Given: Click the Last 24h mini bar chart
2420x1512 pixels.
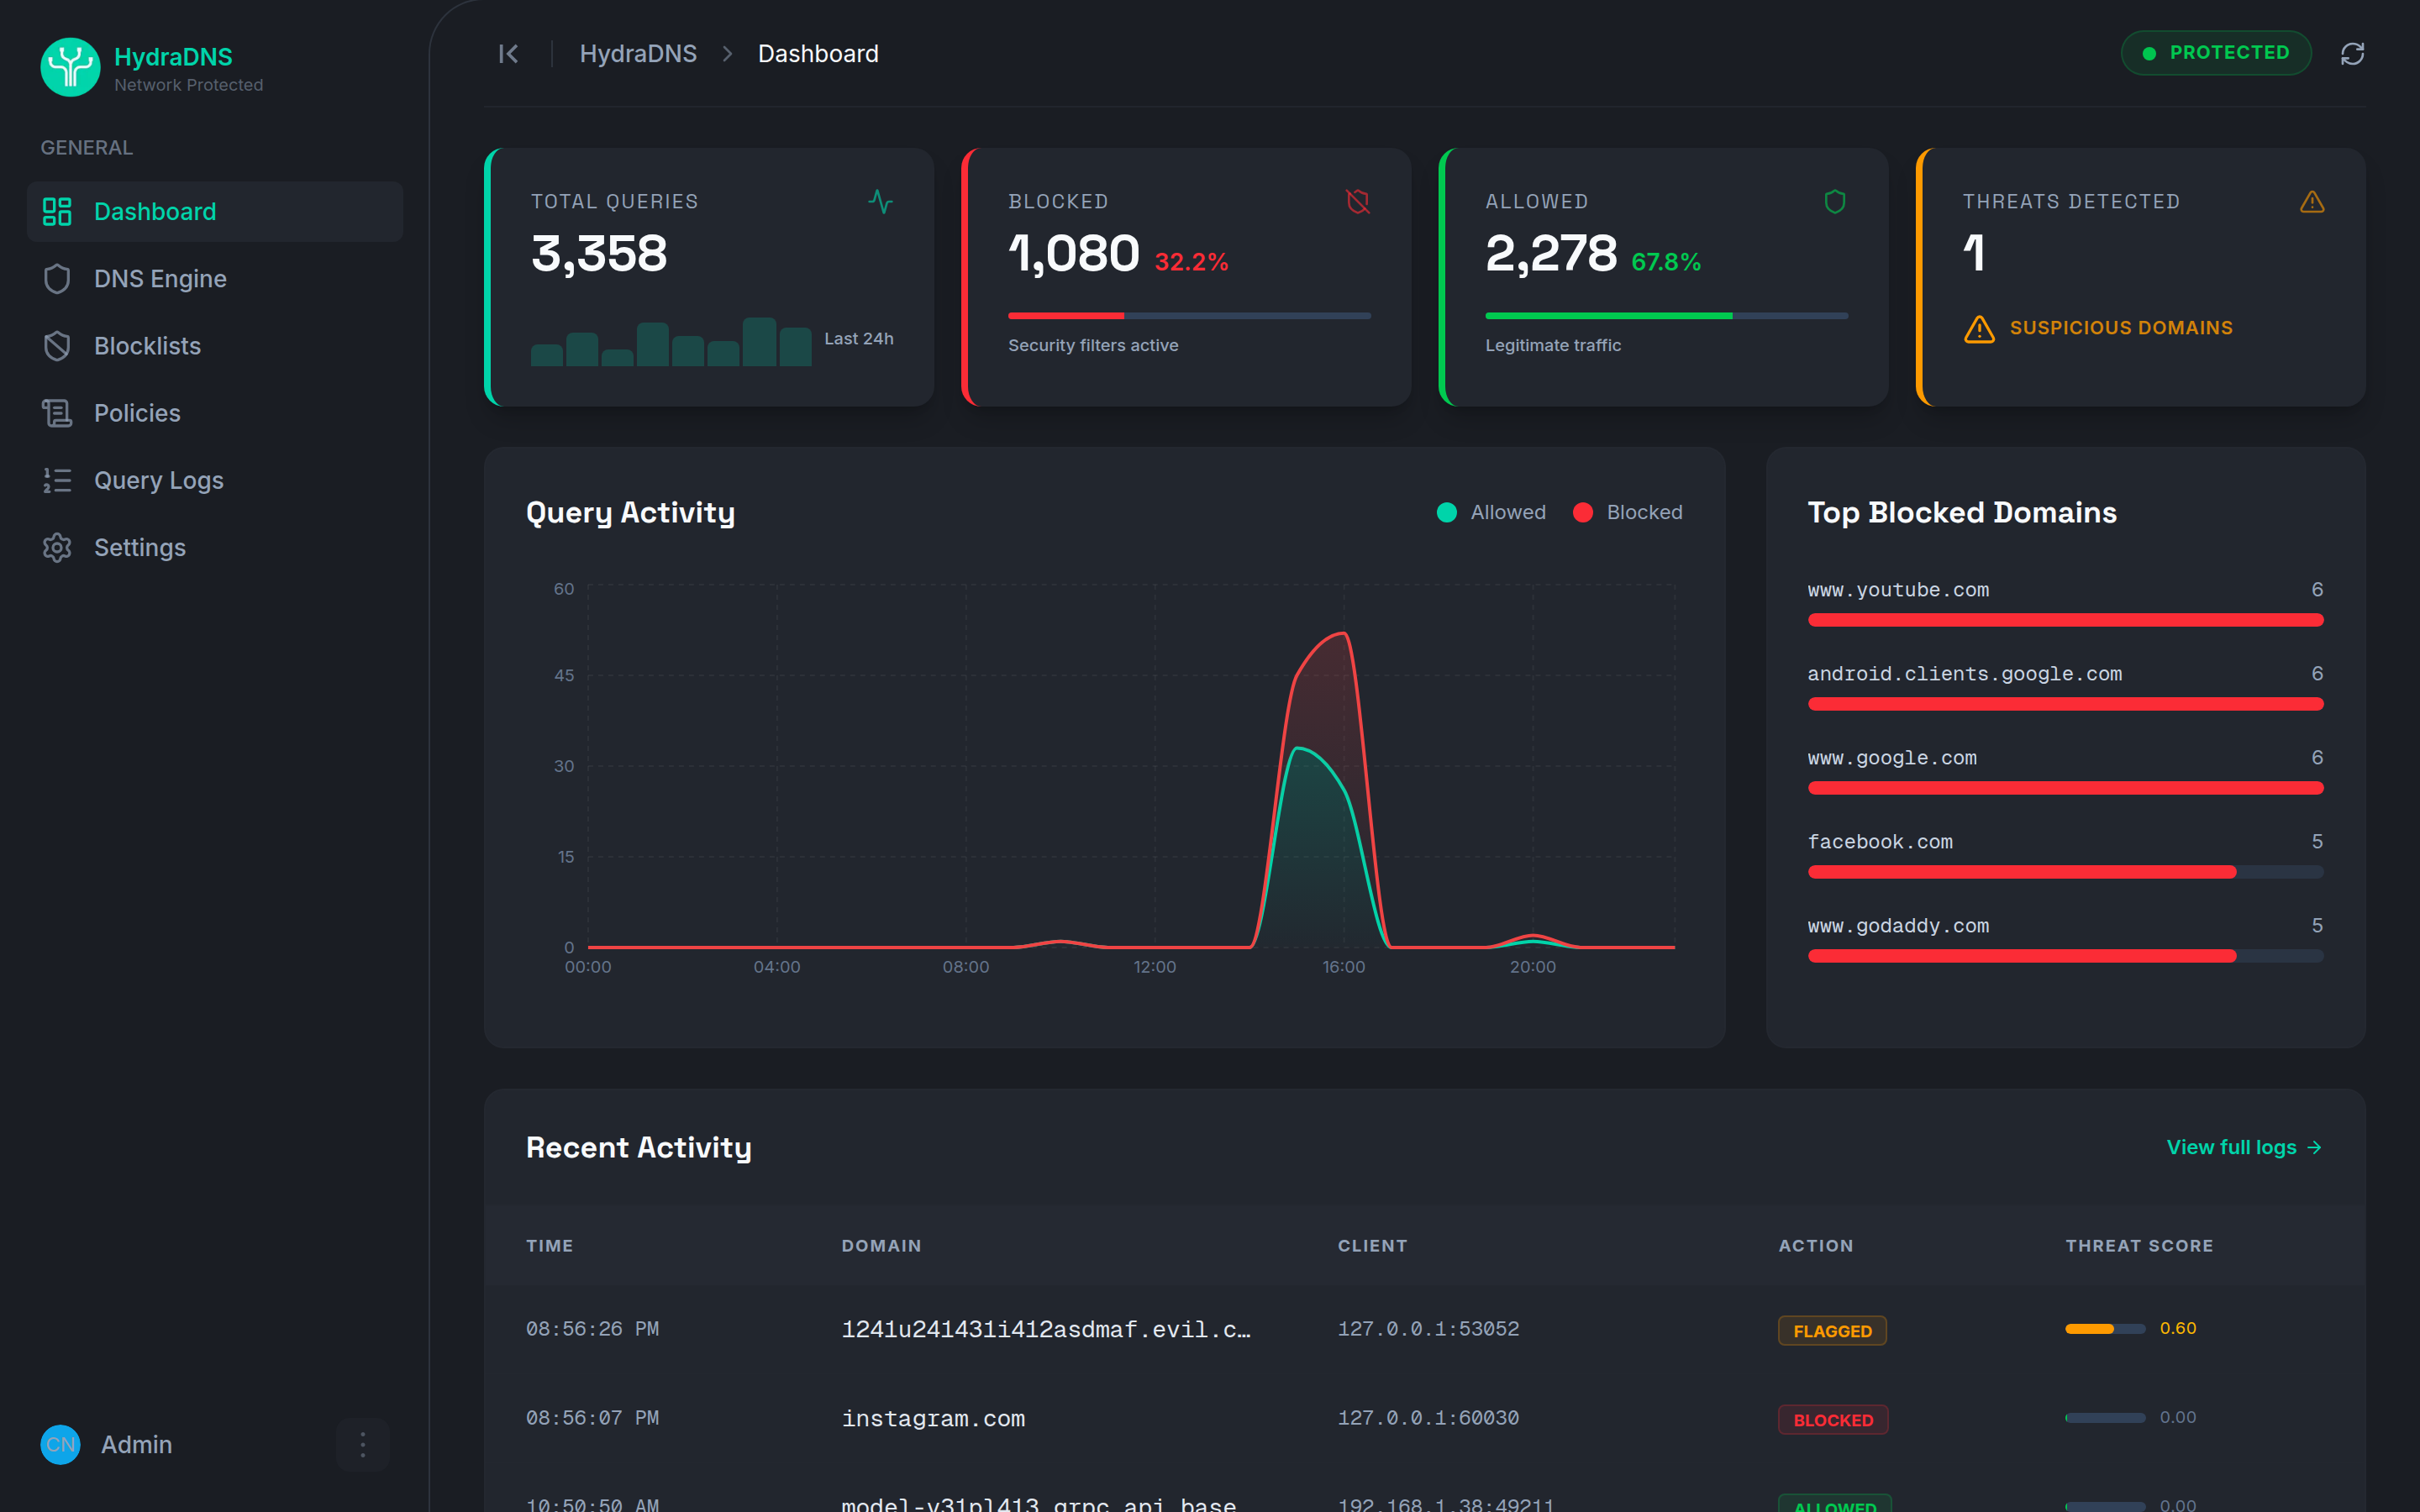Looking at the screenshot, I should point(670,341).
